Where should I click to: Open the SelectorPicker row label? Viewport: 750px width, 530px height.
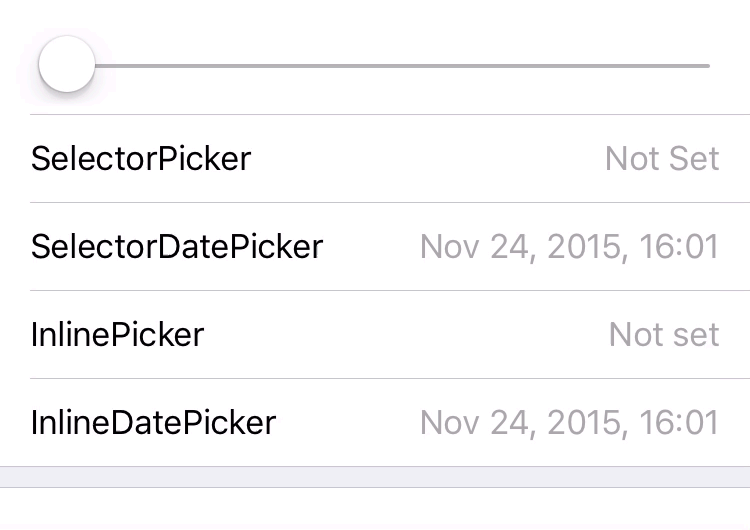pos(141,158)
